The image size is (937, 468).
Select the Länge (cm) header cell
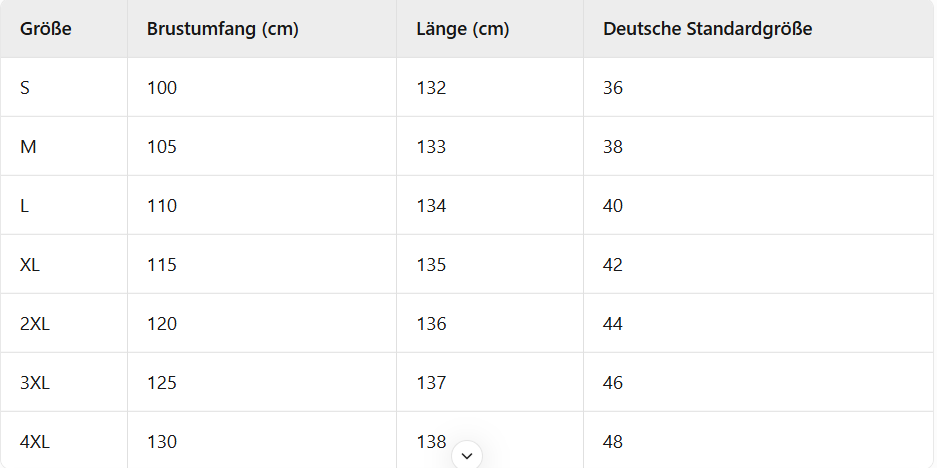pos(463,29)
